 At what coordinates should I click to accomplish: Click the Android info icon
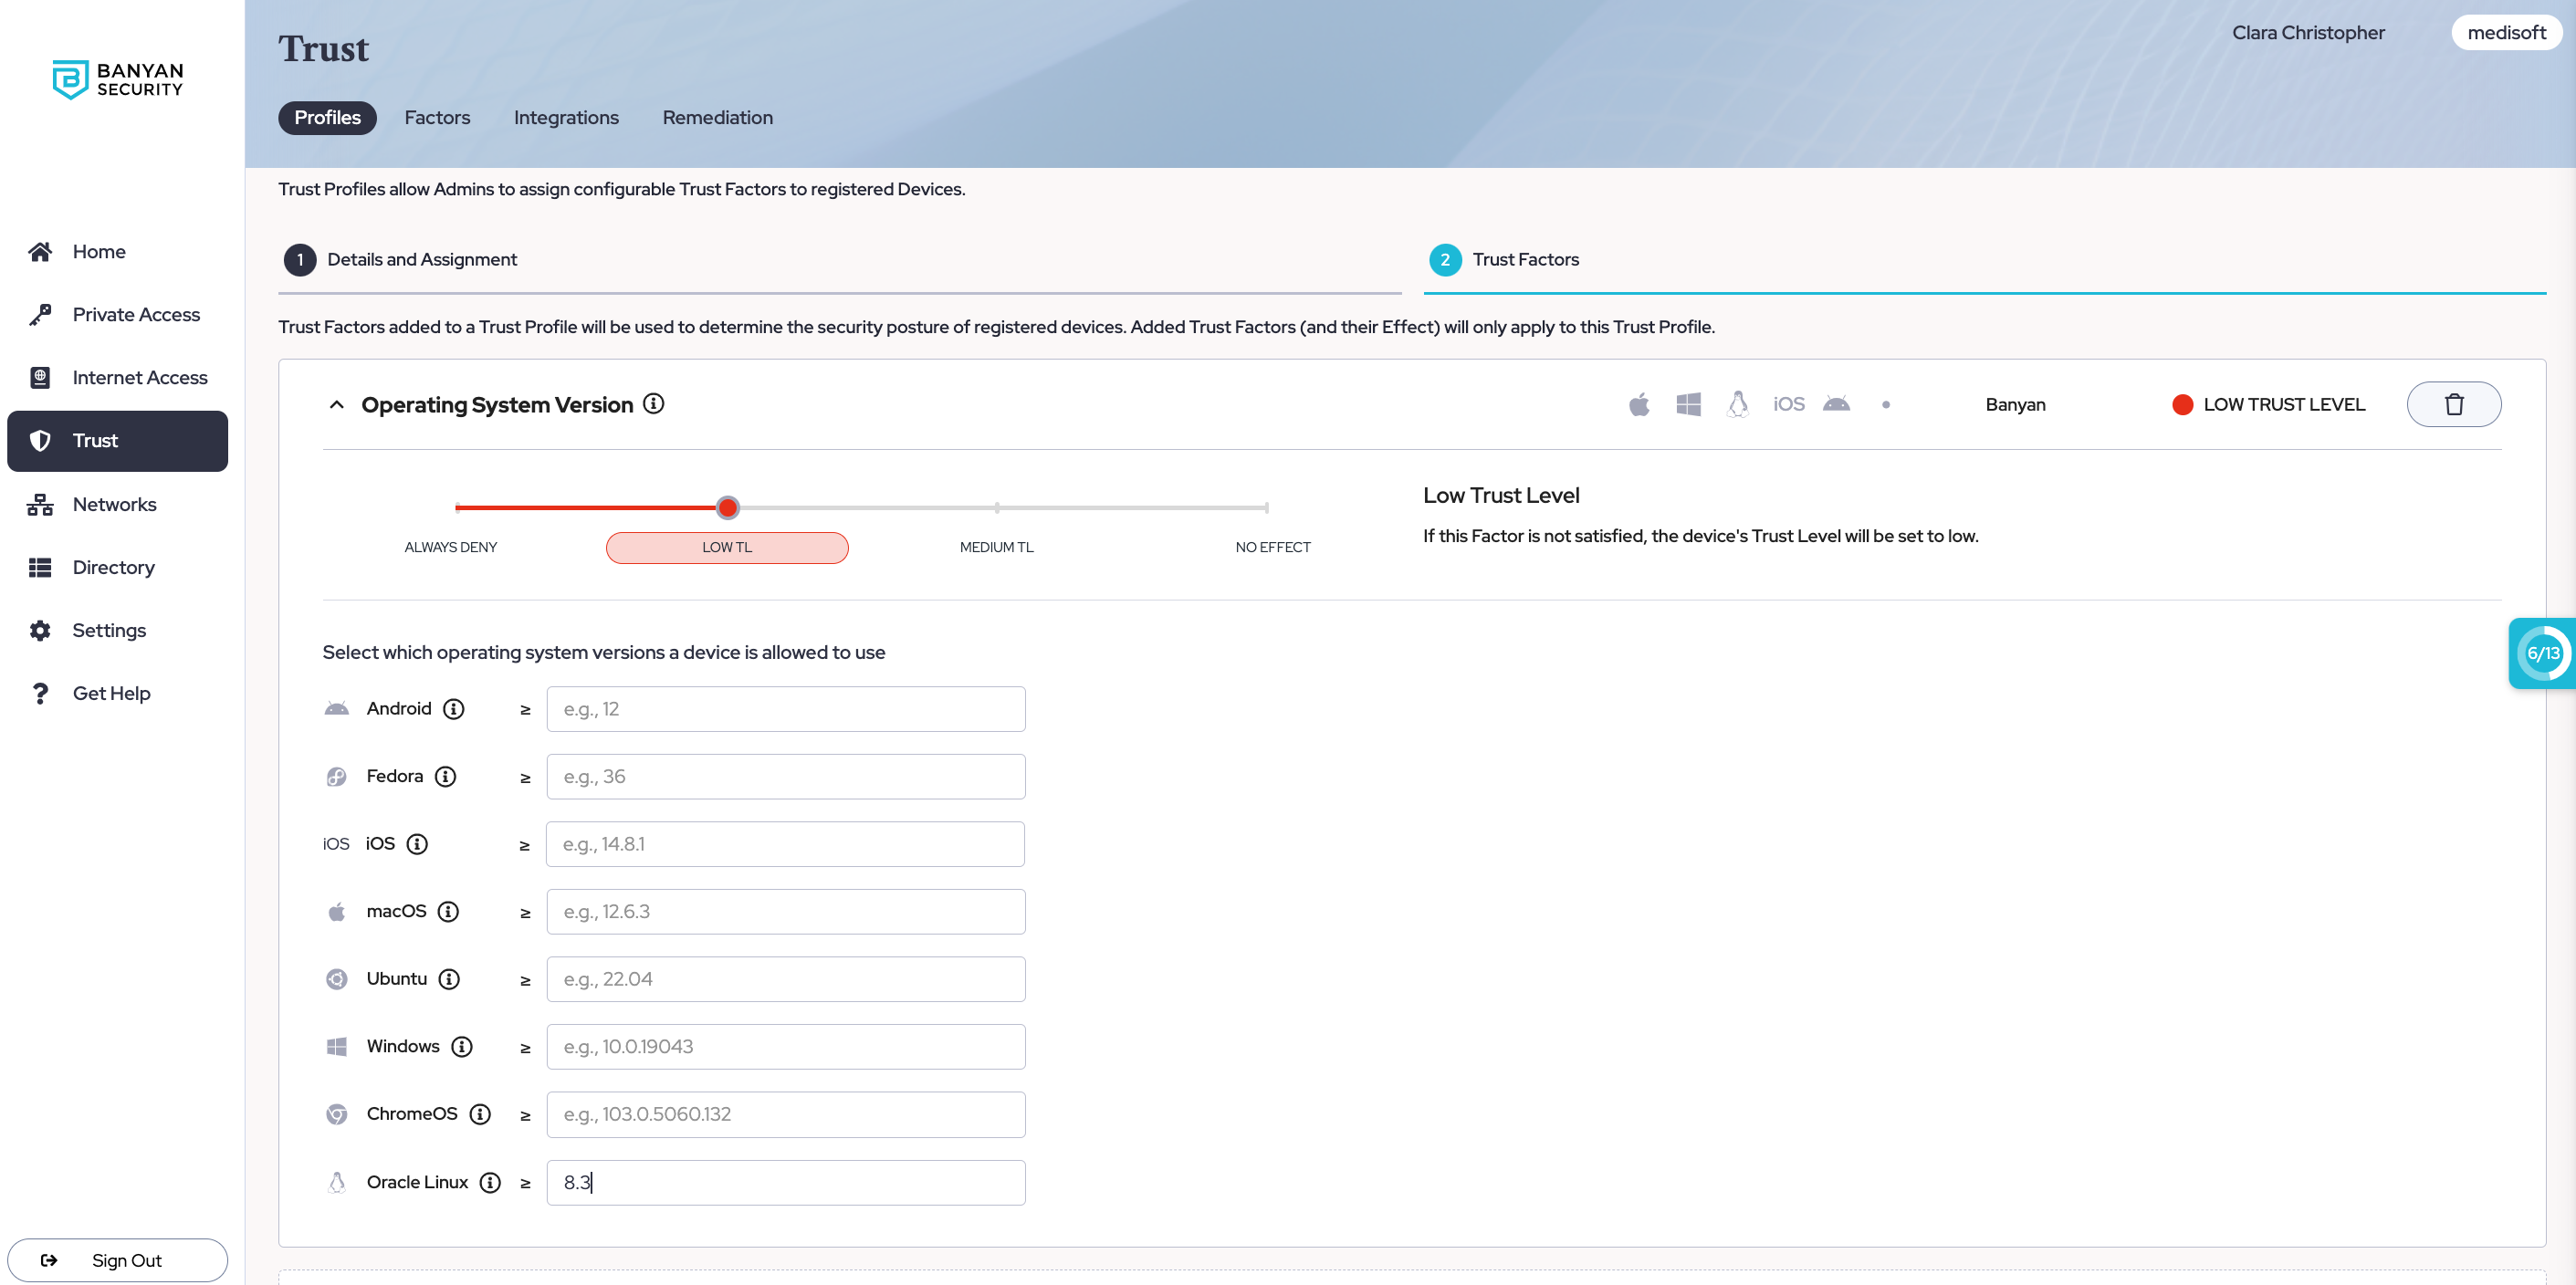click(x=454, y=709)
